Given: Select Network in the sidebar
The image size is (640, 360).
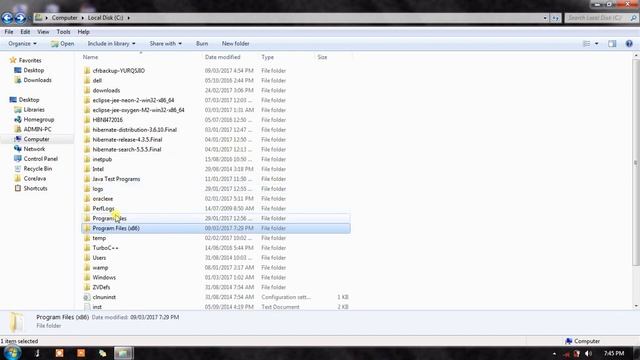Looking at the screenshot, I should pos(34,149).
